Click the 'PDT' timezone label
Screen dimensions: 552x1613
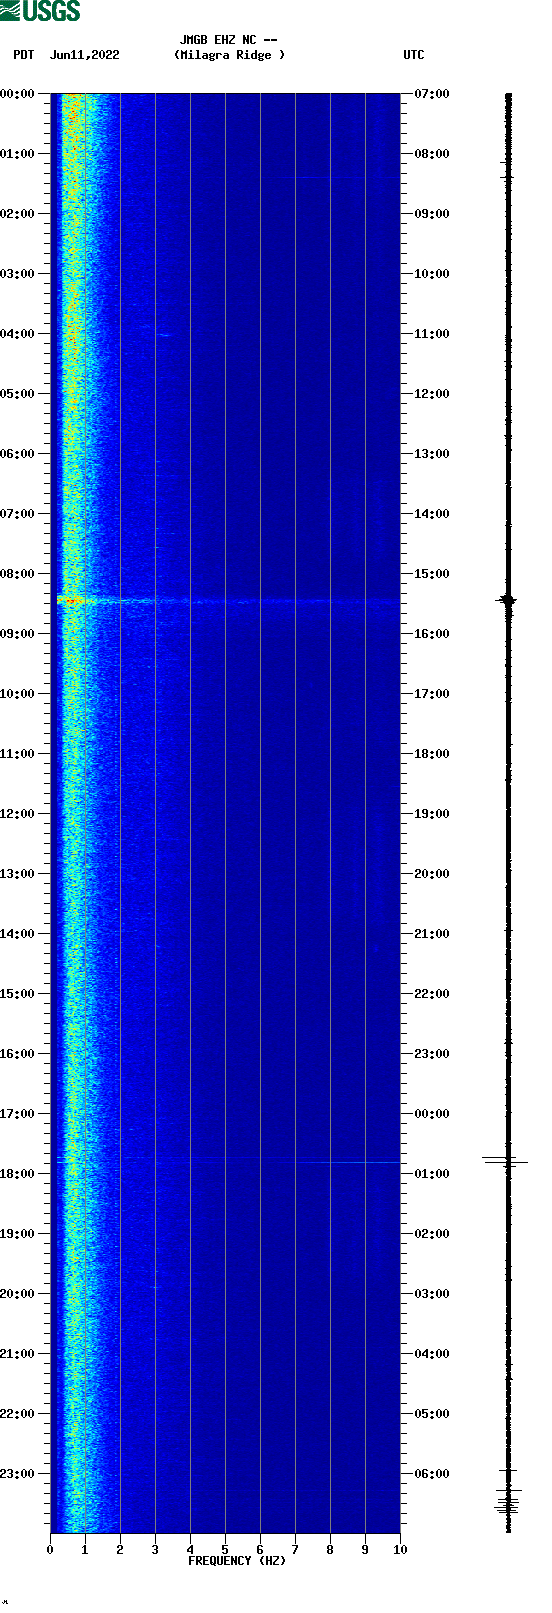(23, 55)
